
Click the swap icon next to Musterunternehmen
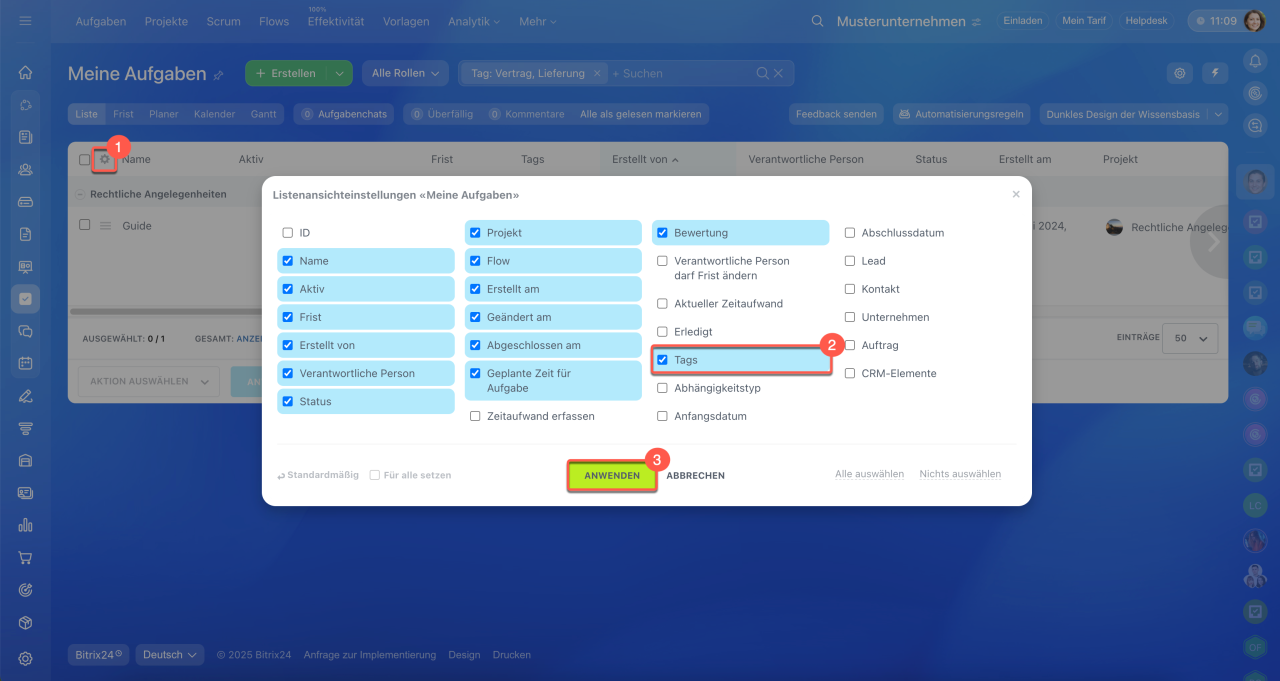click(976, 21)
